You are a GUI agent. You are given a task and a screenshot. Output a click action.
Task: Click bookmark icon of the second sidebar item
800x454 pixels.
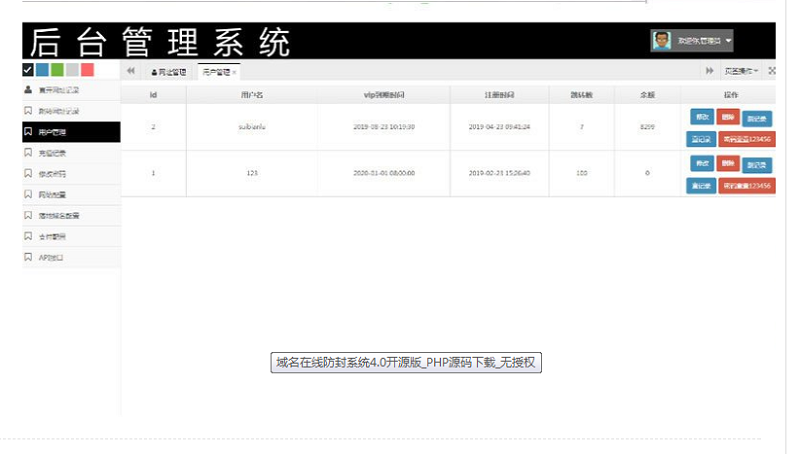point(28,111)
